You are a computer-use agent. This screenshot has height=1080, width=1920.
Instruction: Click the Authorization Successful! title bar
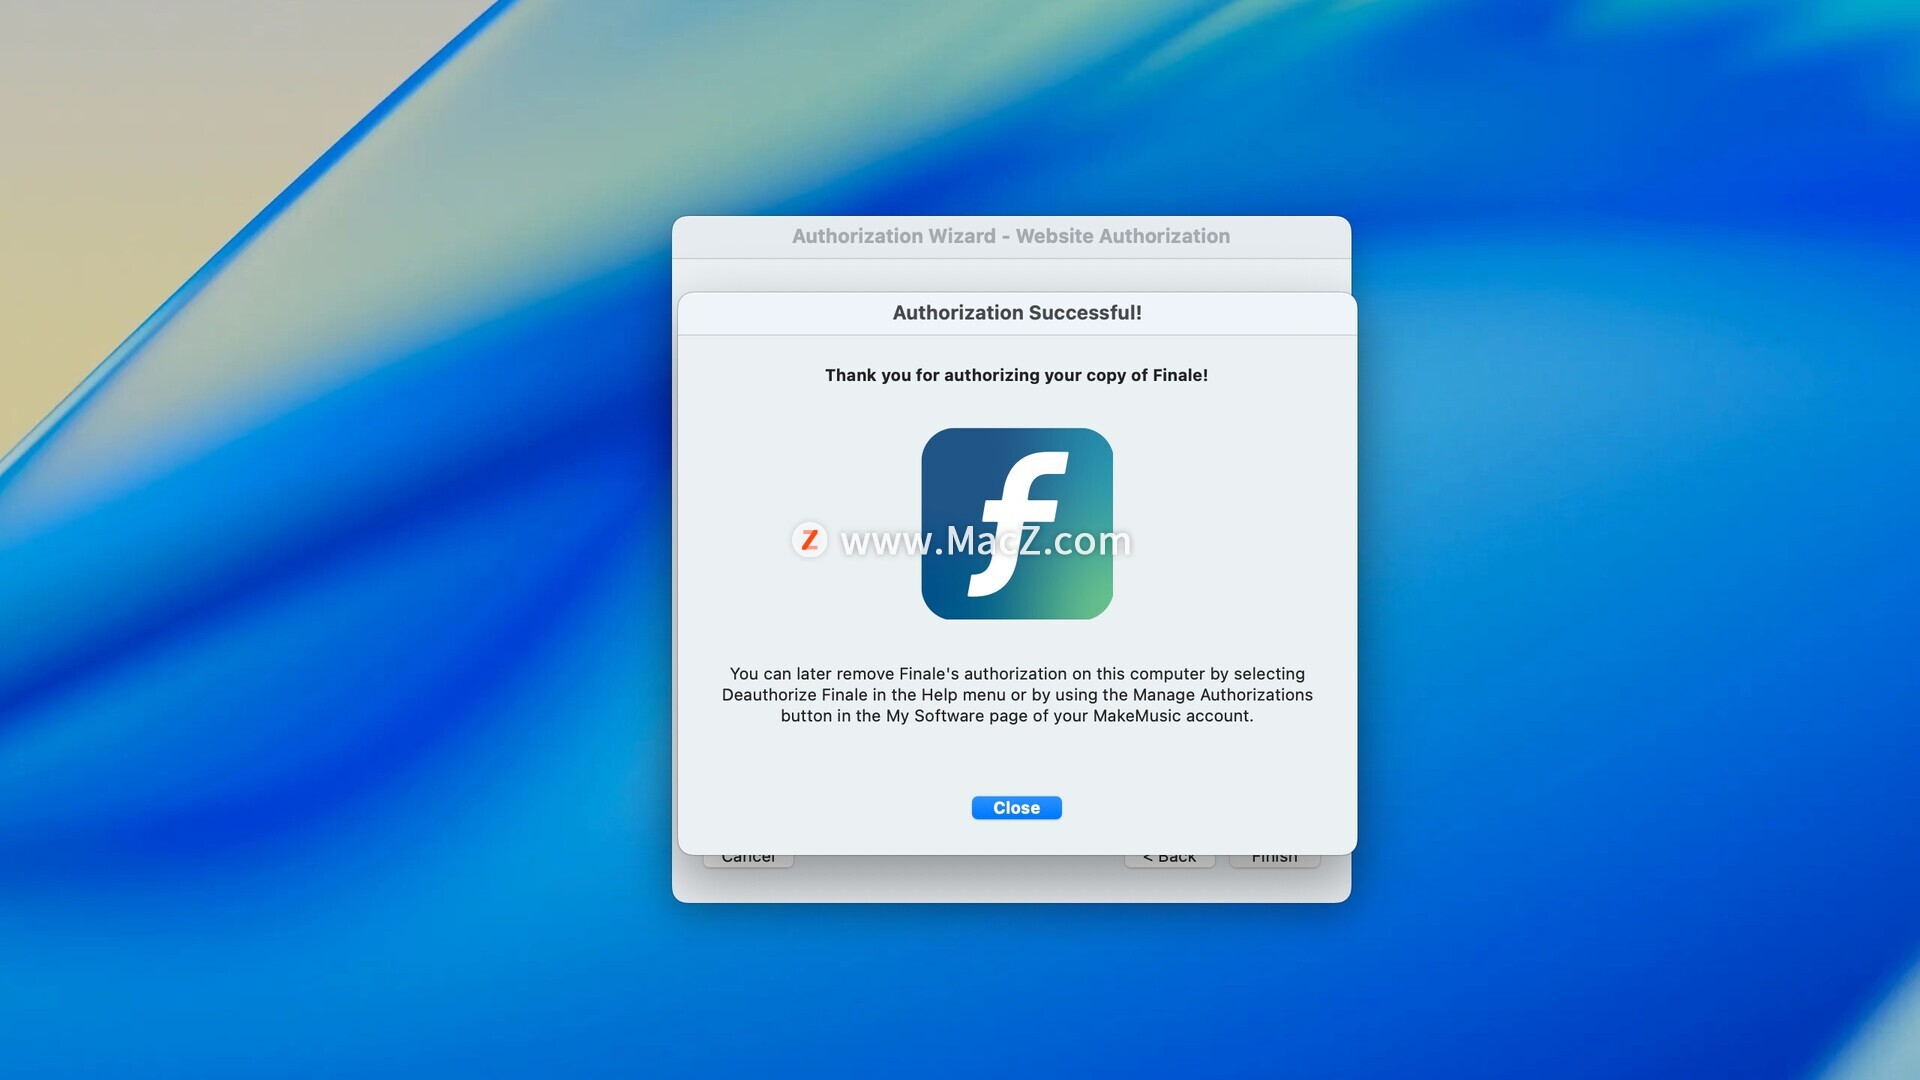tap(1016, 313)
